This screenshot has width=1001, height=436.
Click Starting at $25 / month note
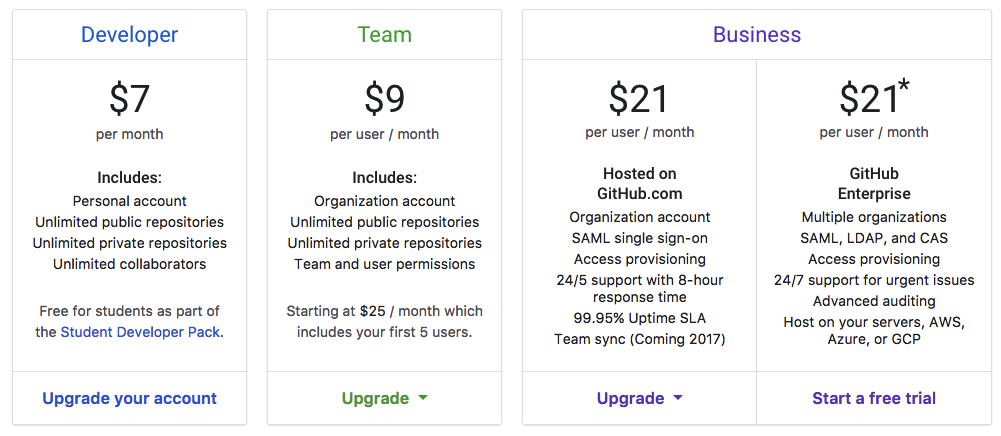[x=384, y=321]
